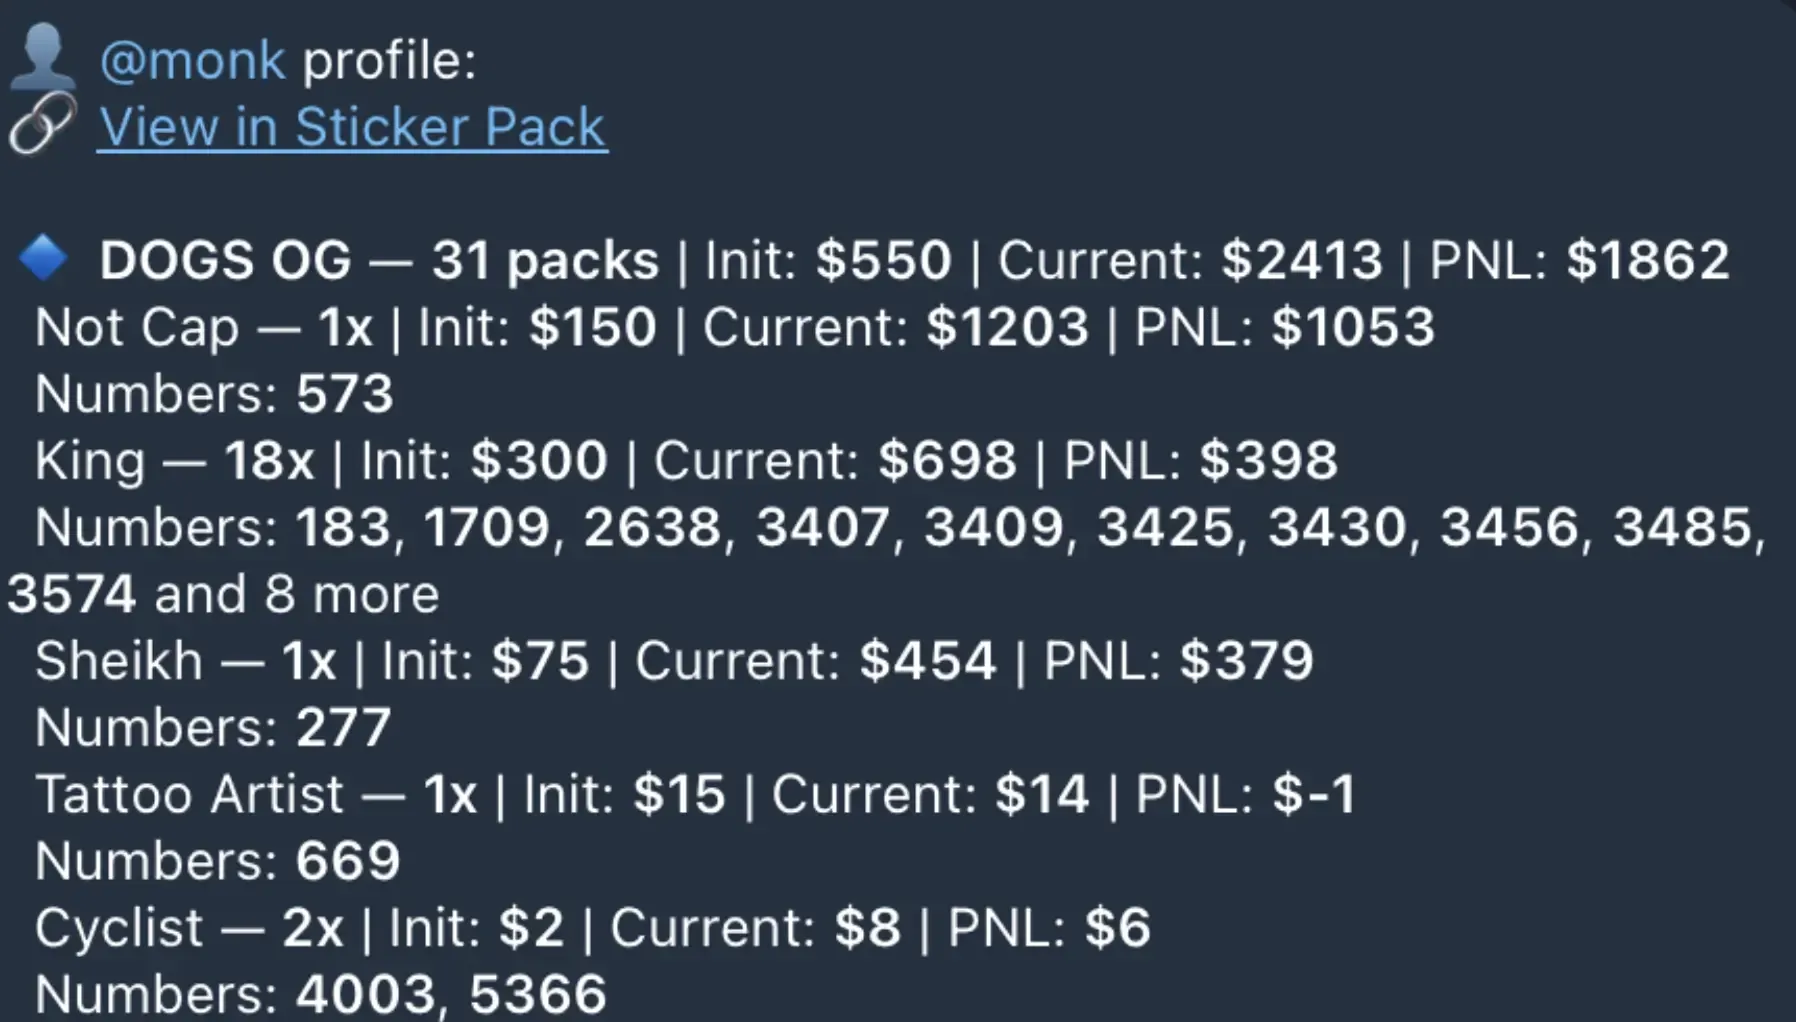
Task: Click the person silhouette emoji icon
Action: pos(42,58)
